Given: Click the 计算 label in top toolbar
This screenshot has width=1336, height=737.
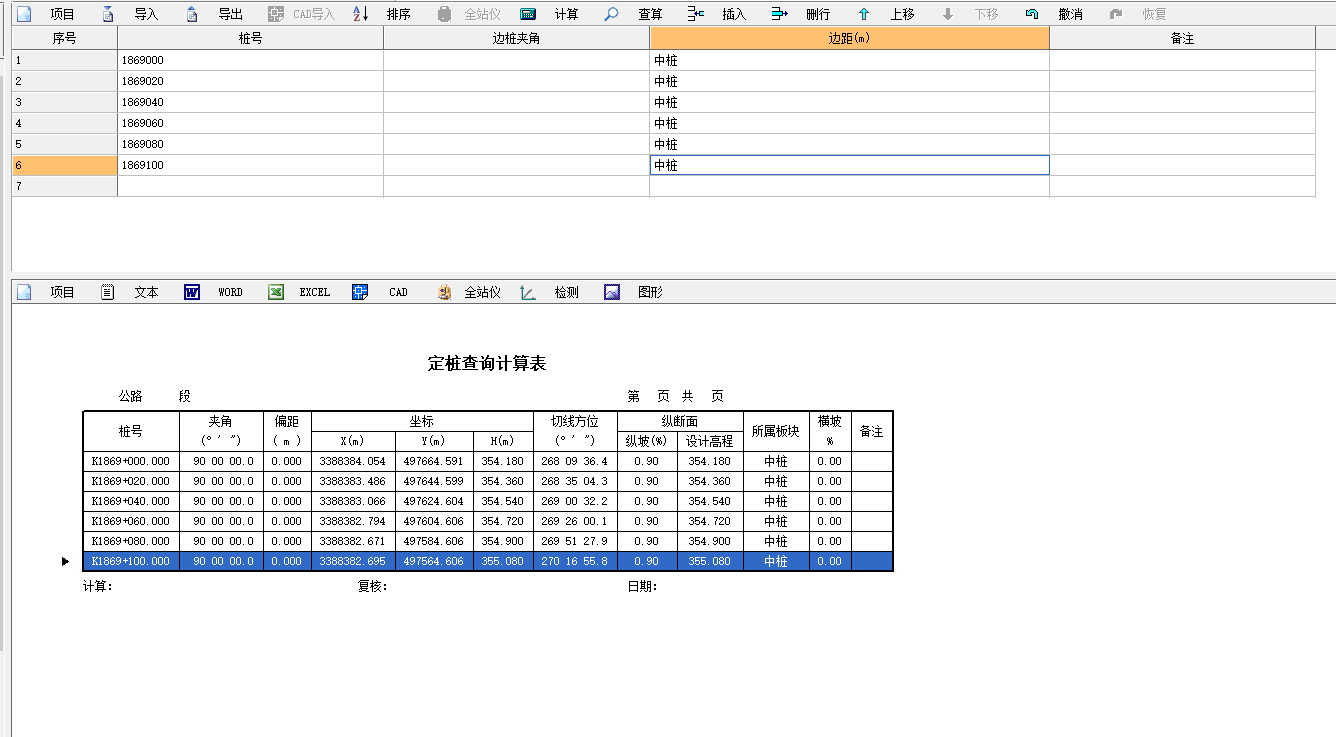Looking at the screenshot, I should (567, 14).
